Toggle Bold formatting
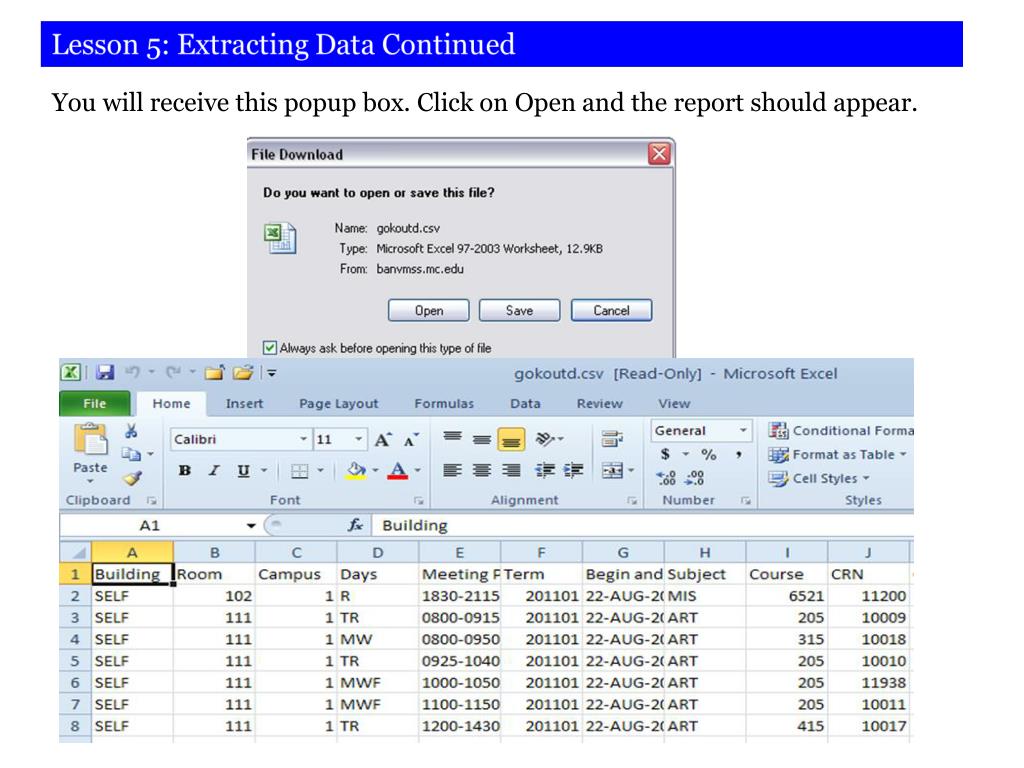The width and height of the screenshot is (1024, 768). [x=185, y=470]
